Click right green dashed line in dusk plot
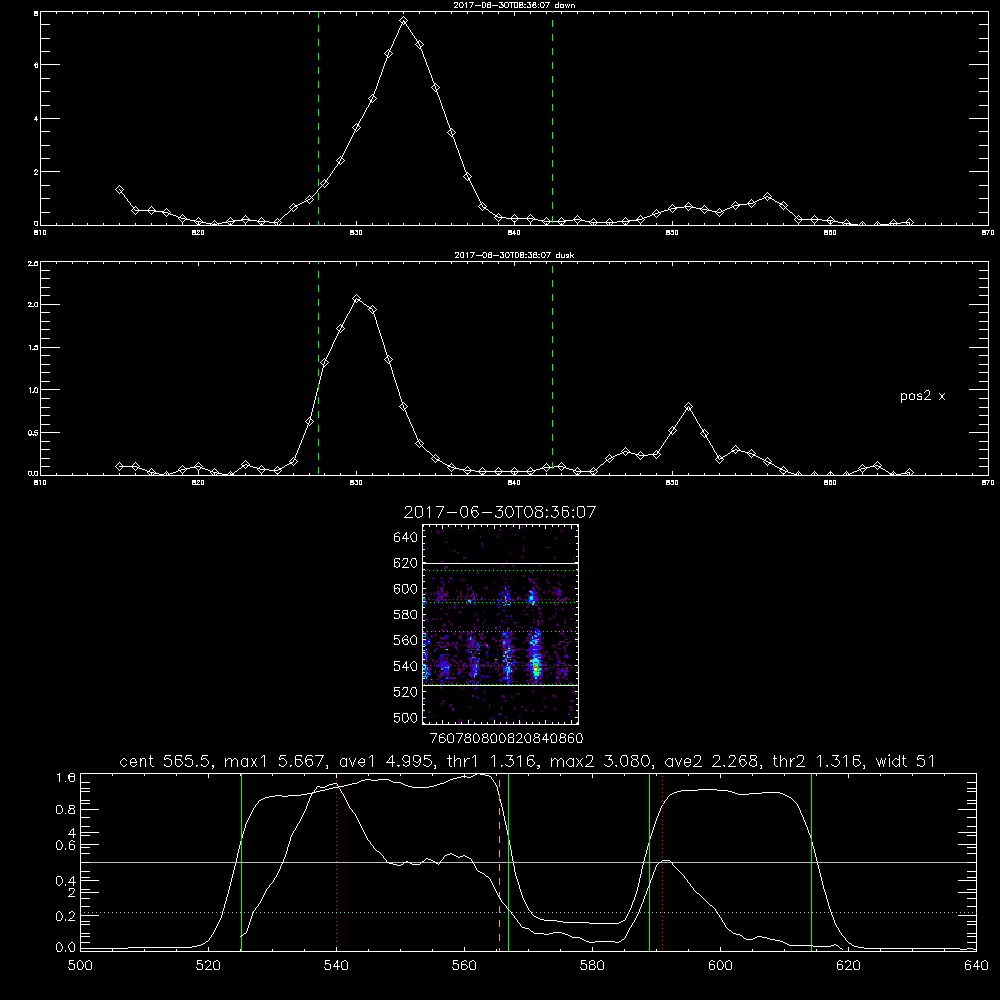 click(x=552, y=370)
